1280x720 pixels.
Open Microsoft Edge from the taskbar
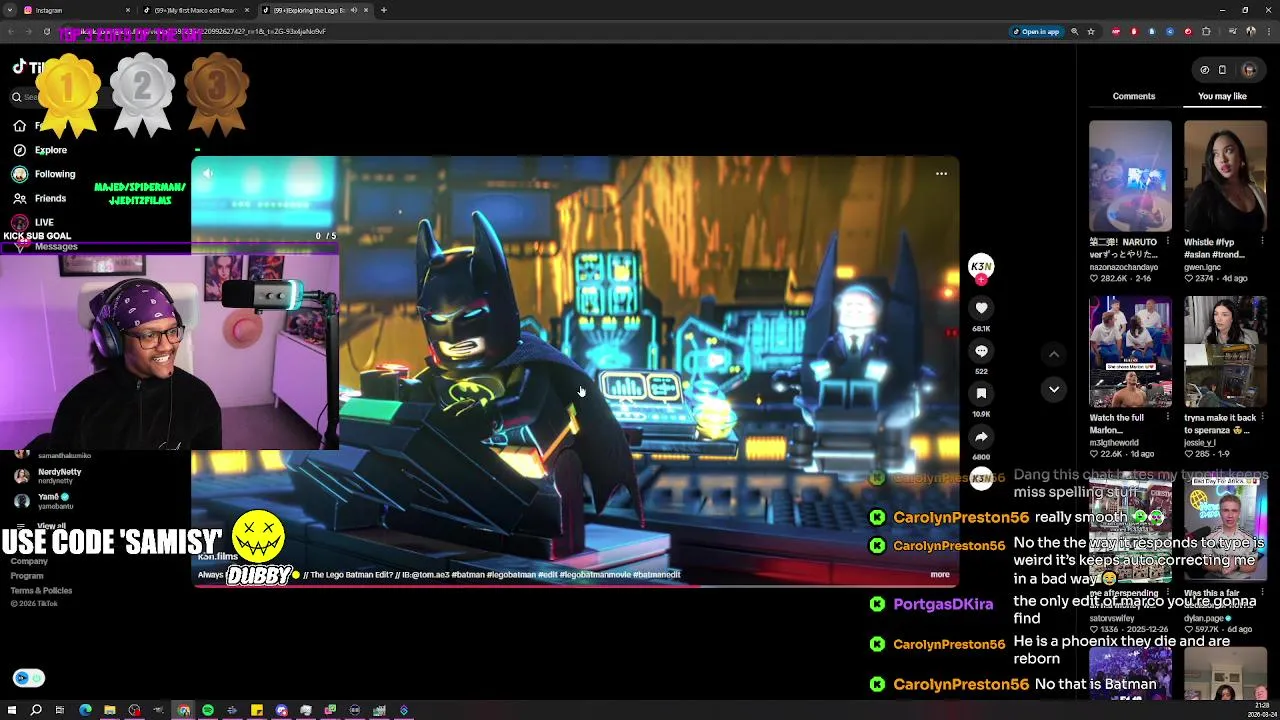click(x=85, y=710)
